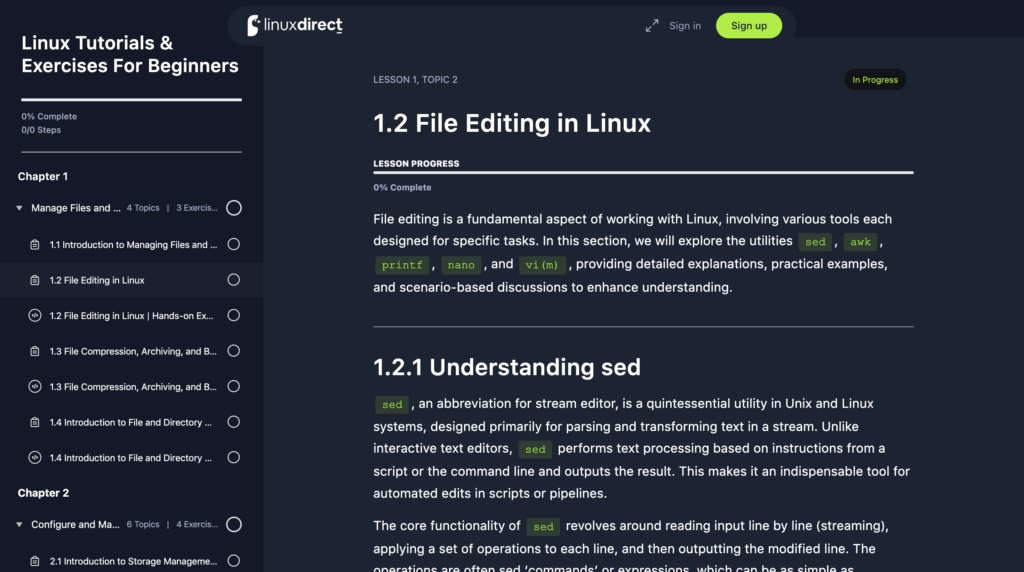The image size is (1024, 572).
Task: Click code icon of second 1.3 File Compression
Action: pos(35,387)
